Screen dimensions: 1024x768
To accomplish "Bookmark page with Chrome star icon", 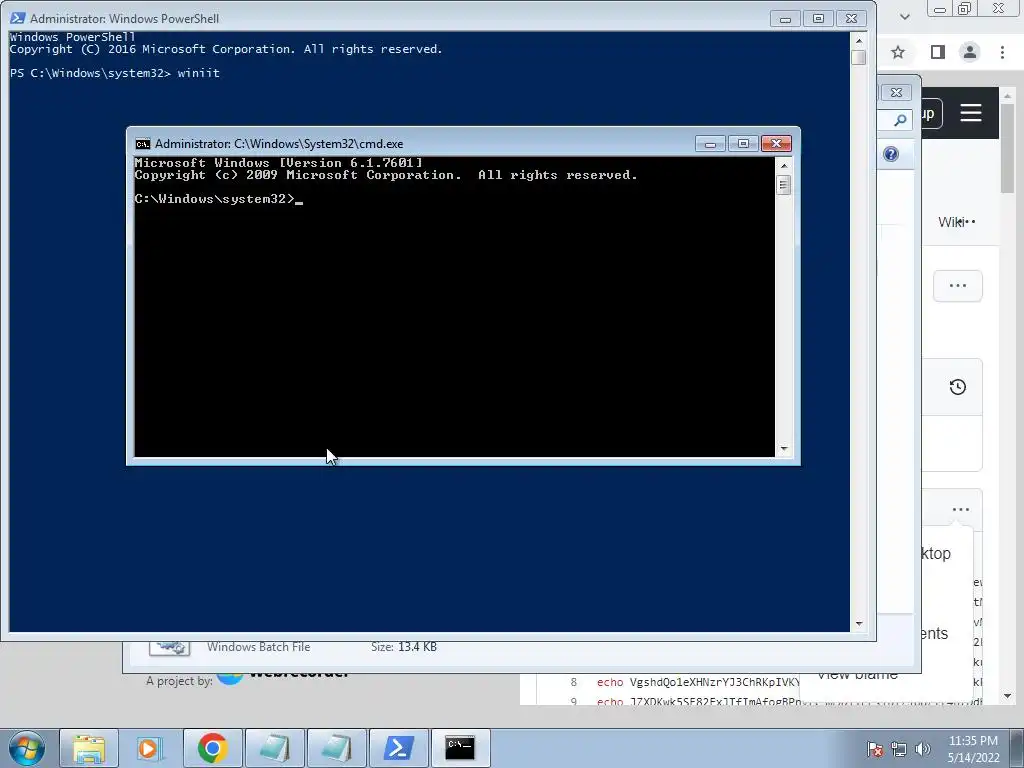I will (898, 52).
